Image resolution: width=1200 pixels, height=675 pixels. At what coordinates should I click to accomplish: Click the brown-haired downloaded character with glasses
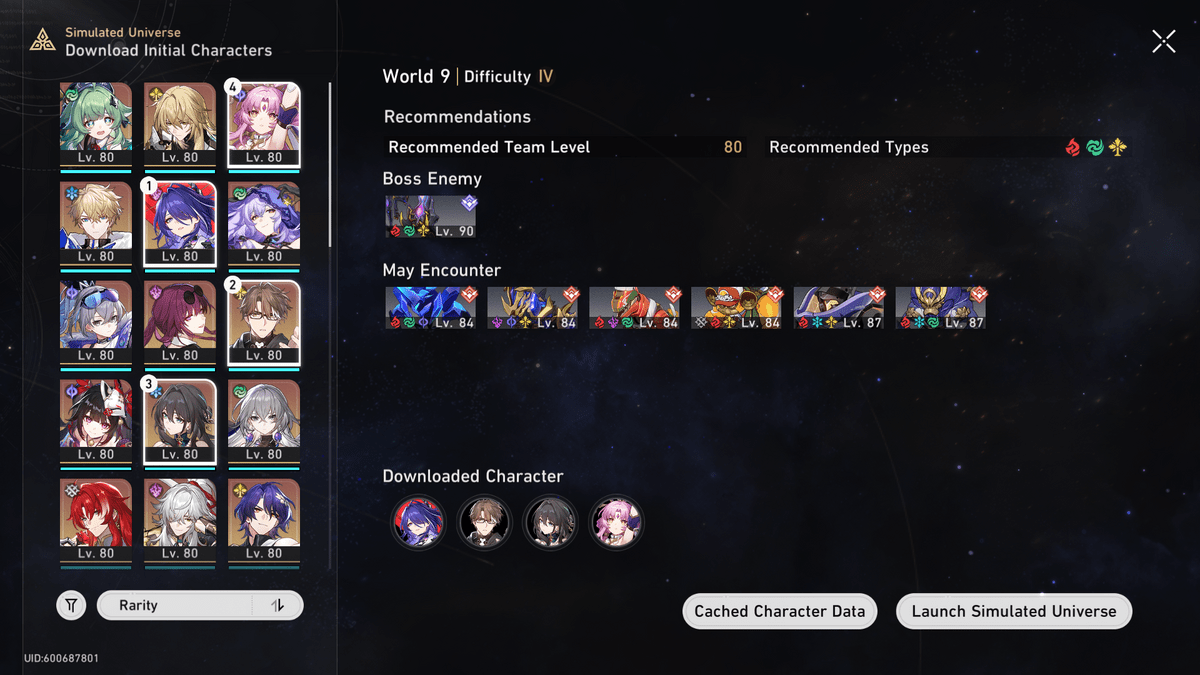[x=484, y=522]
